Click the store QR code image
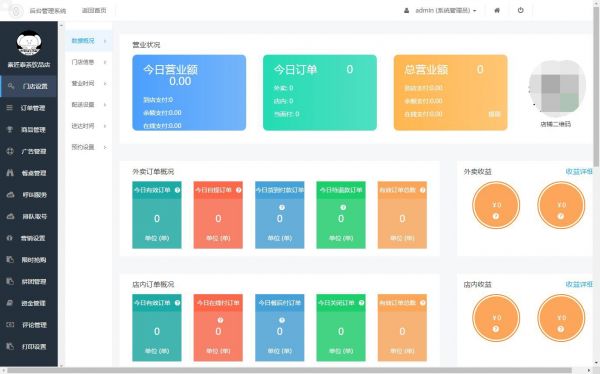600x374 pixels. pos(557,89)
